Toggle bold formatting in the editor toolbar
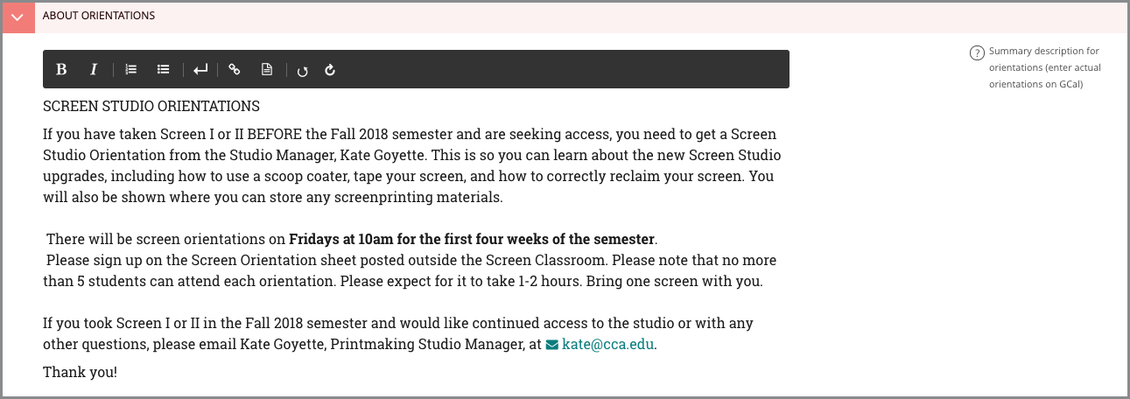 [x=62, y=70]
